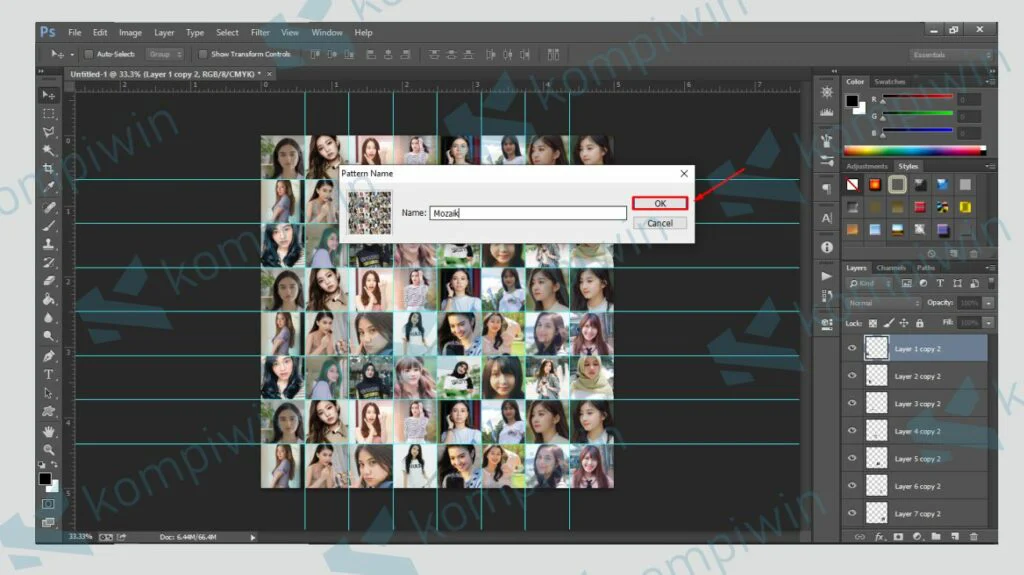Switch to the Channels tab
1024x575 pixels.
point(890,268)
